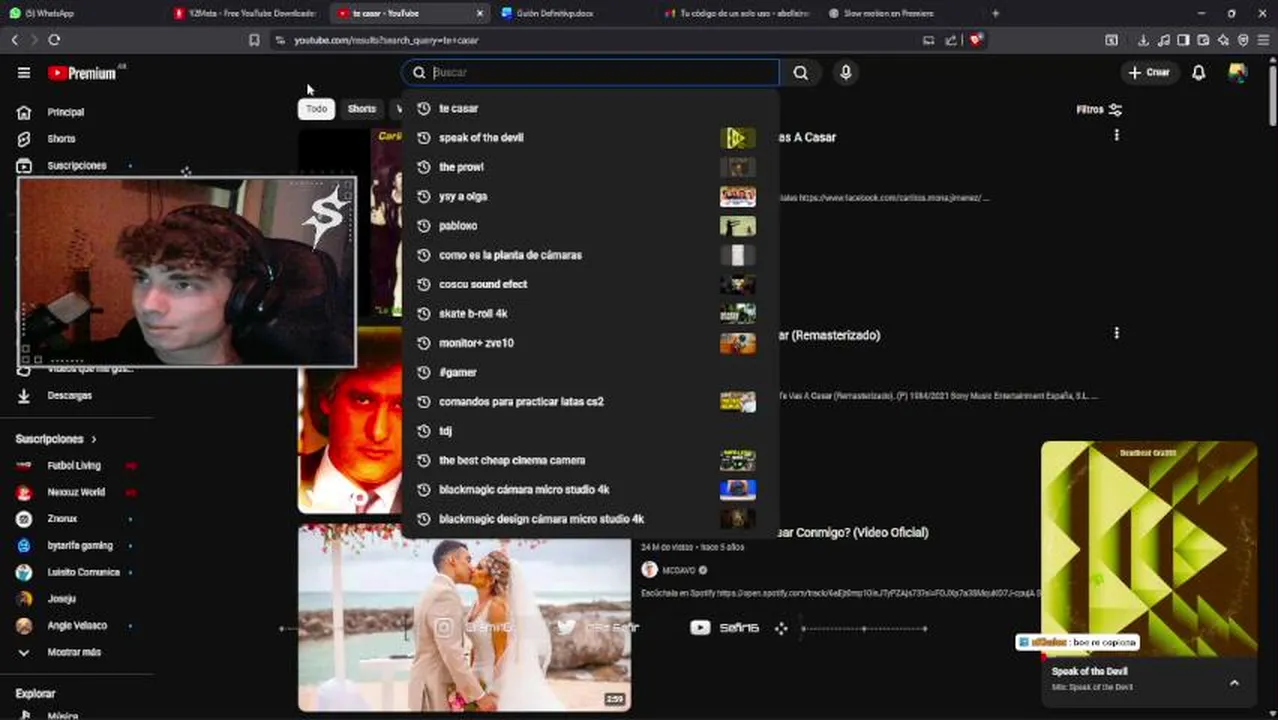Viewport: 1278px width, 720px height.
Task: Pick the "tdj" suggestion
Action: (590, 431)
